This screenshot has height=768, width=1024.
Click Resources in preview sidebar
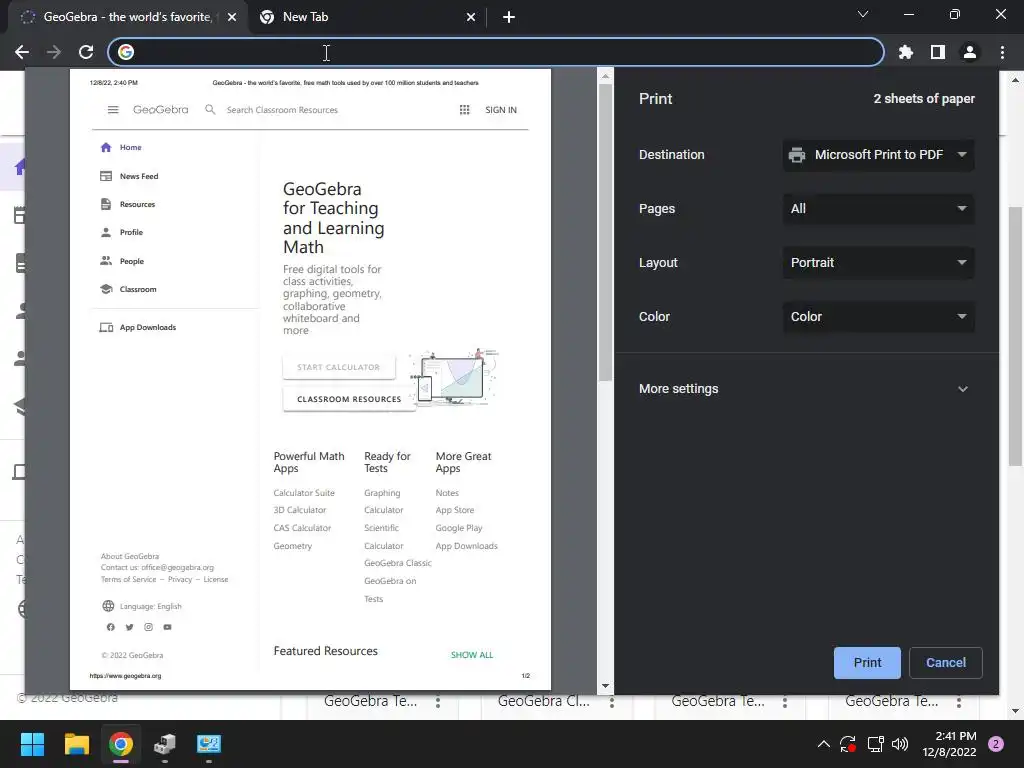click(128, 204)
